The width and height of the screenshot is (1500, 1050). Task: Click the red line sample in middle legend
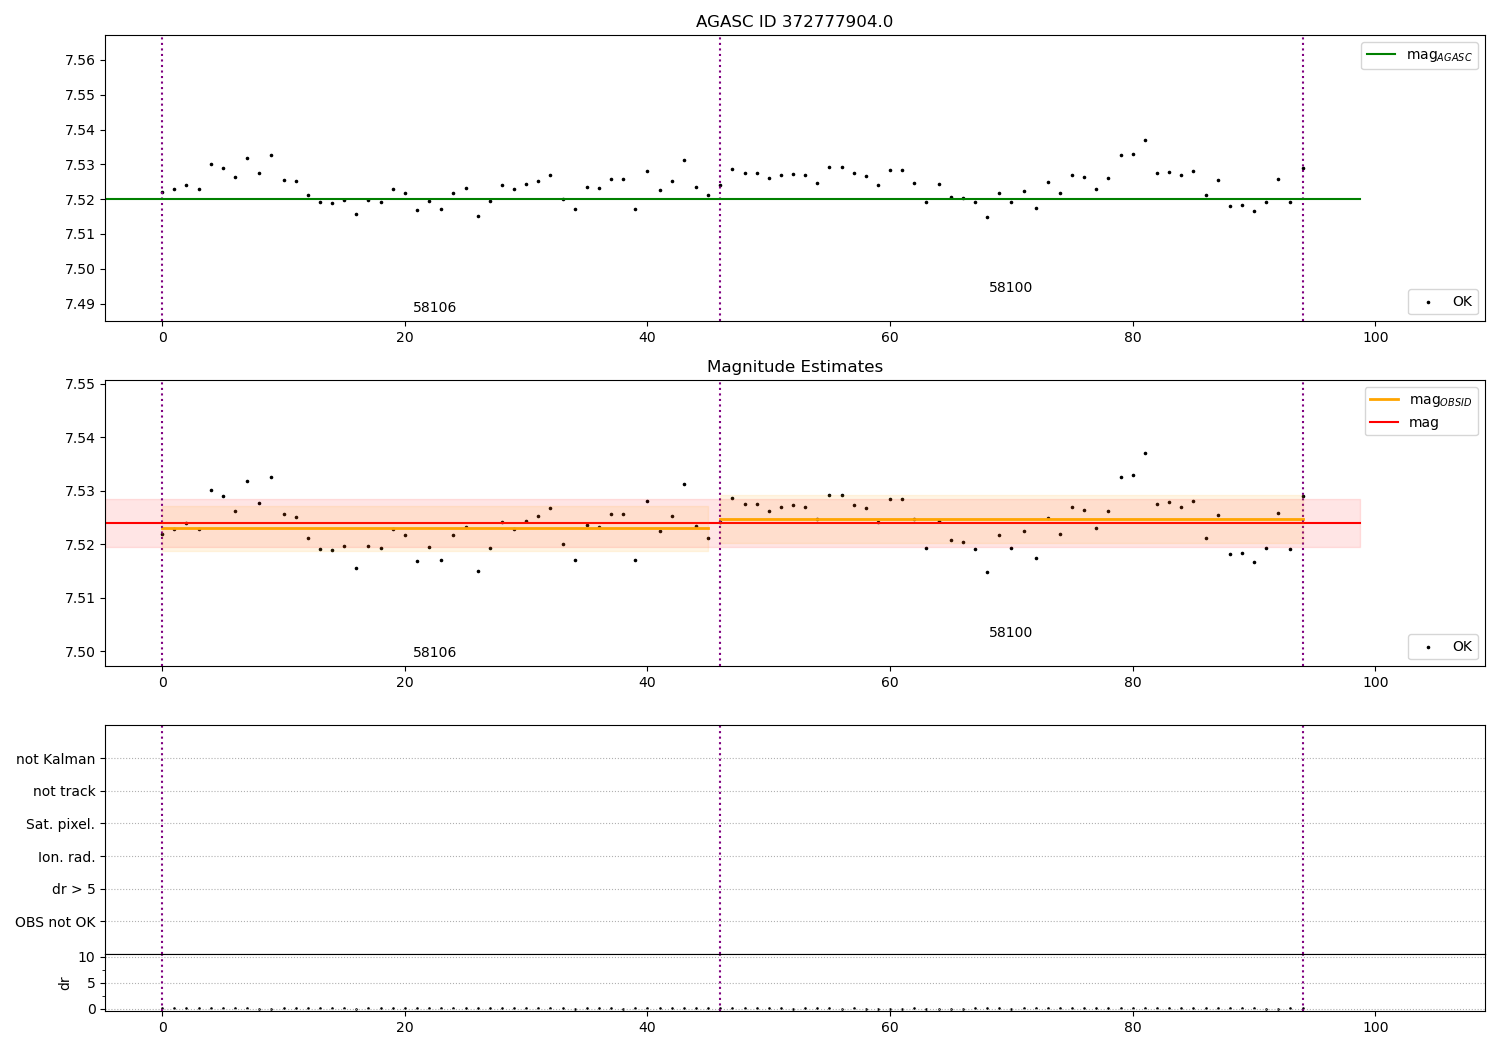(1384, 422)
